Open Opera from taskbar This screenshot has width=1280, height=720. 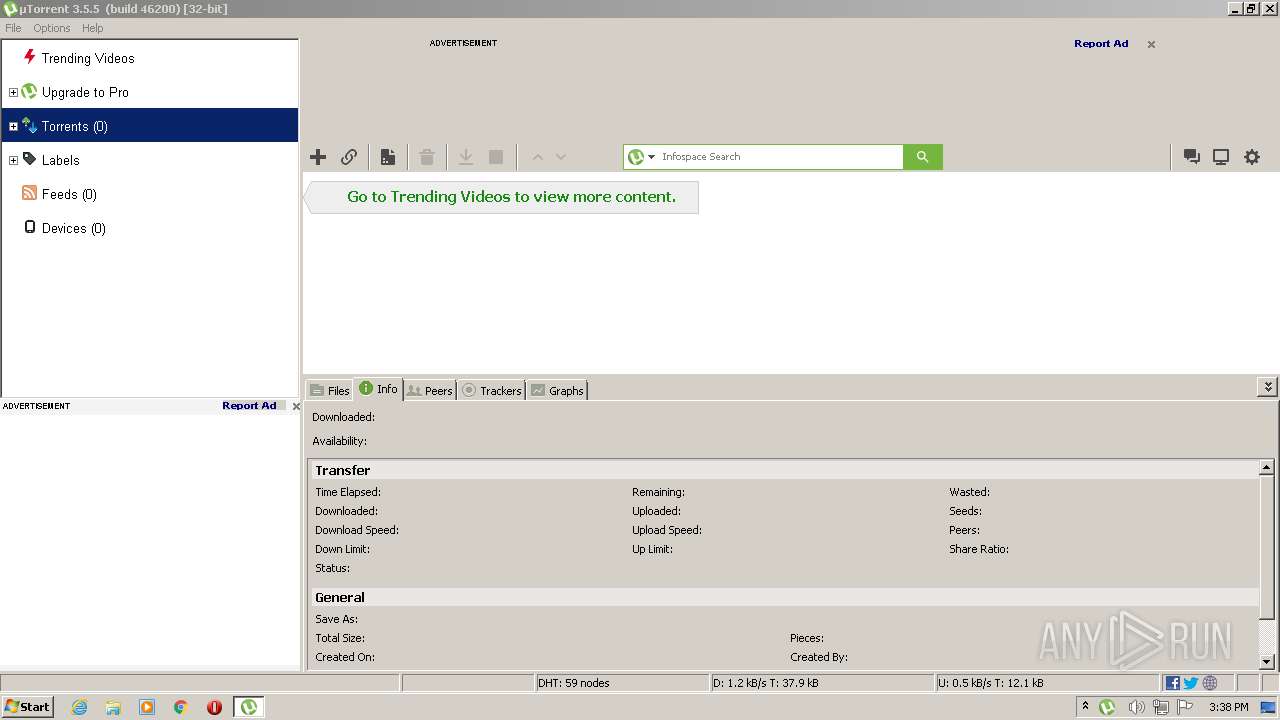pos(214,707)
